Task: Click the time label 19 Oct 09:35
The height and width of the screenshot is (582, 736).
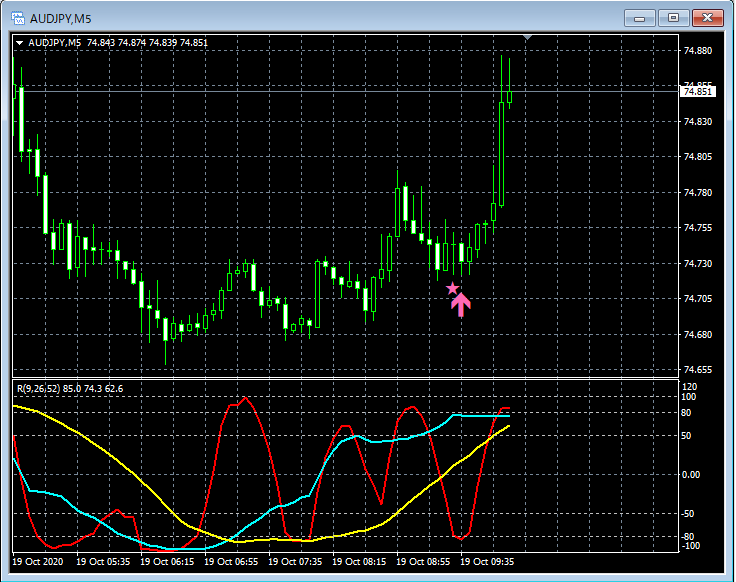Action: [x=487, y=561]
